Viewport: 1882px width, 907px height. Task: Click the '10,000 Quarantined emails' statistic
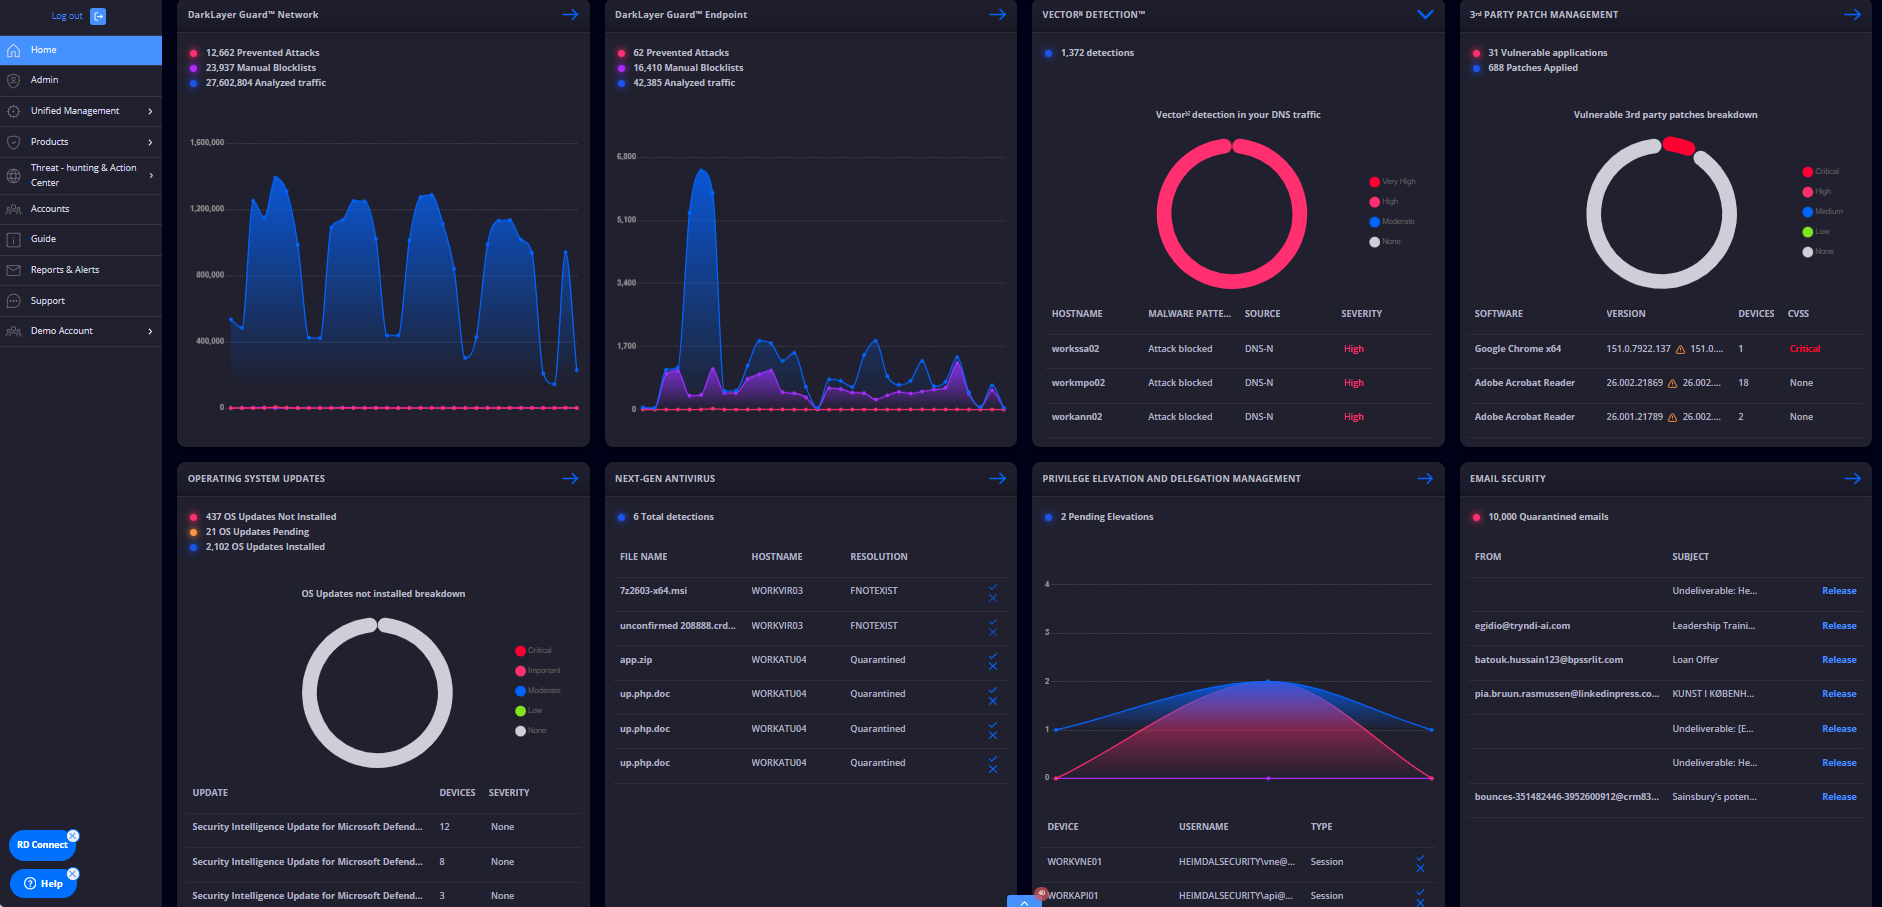click(1548, 517)
